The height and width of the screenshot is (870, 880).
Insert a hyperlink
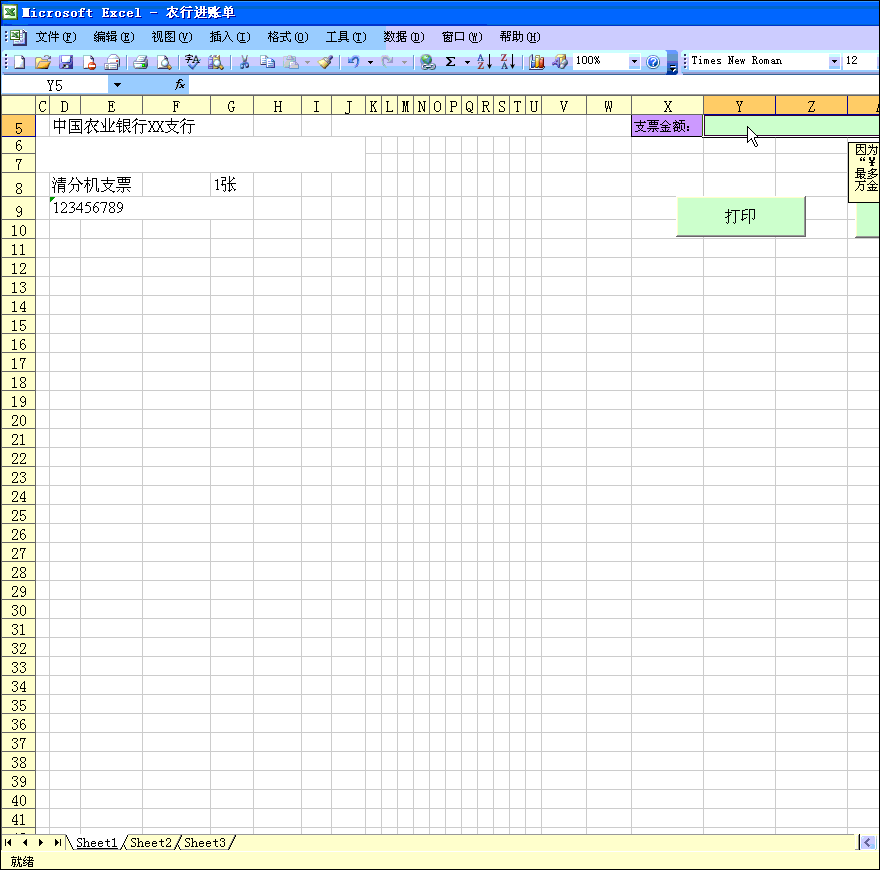coord(429,61)
